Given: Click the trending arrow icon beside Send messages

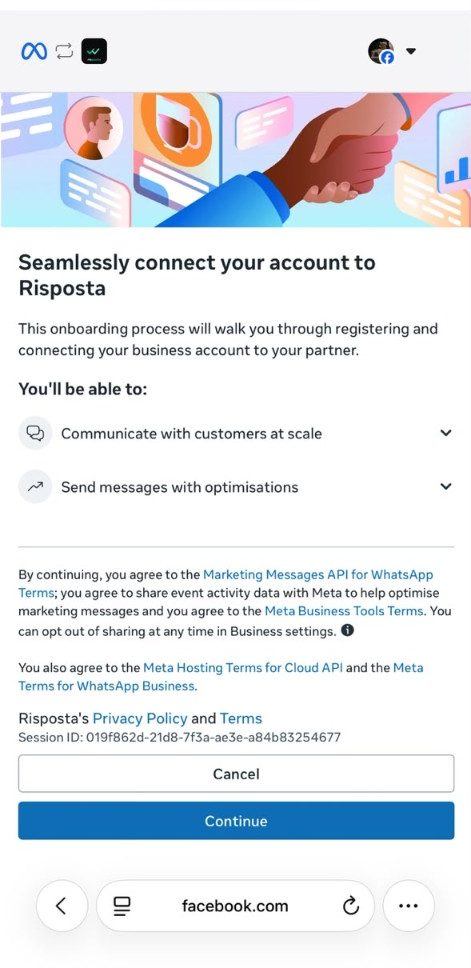Looking at the screenshot, I should [x=35, y=487].
